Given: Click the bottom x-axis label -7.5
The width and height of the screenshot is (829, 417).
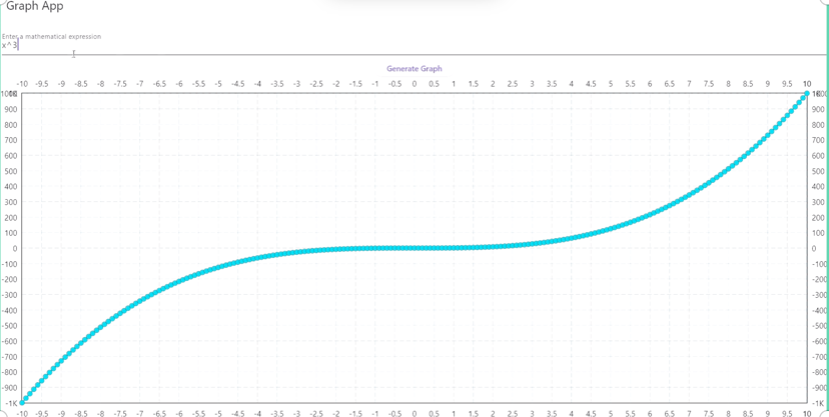Looking at the screenshot, I should pyautogui.click(x=120, y=412).
